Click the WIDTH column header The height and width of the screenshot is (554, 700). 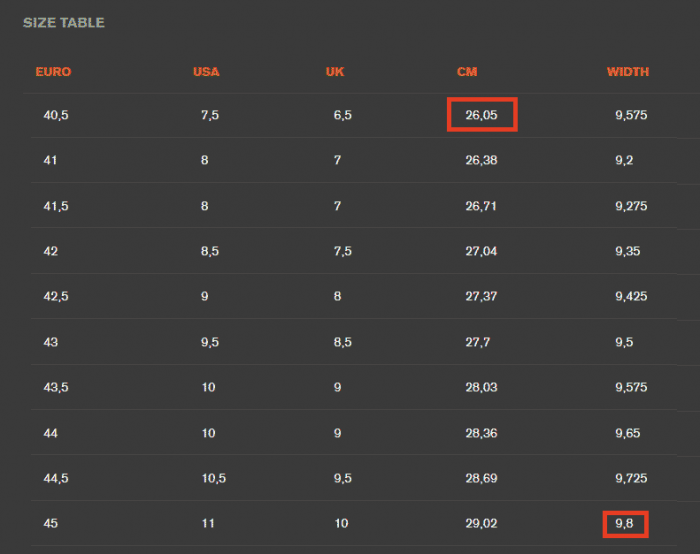628,72
